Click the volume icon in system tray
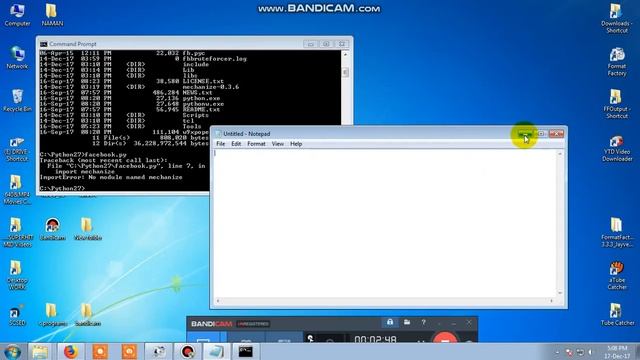640x360 pixels. [x=590, y=352]
